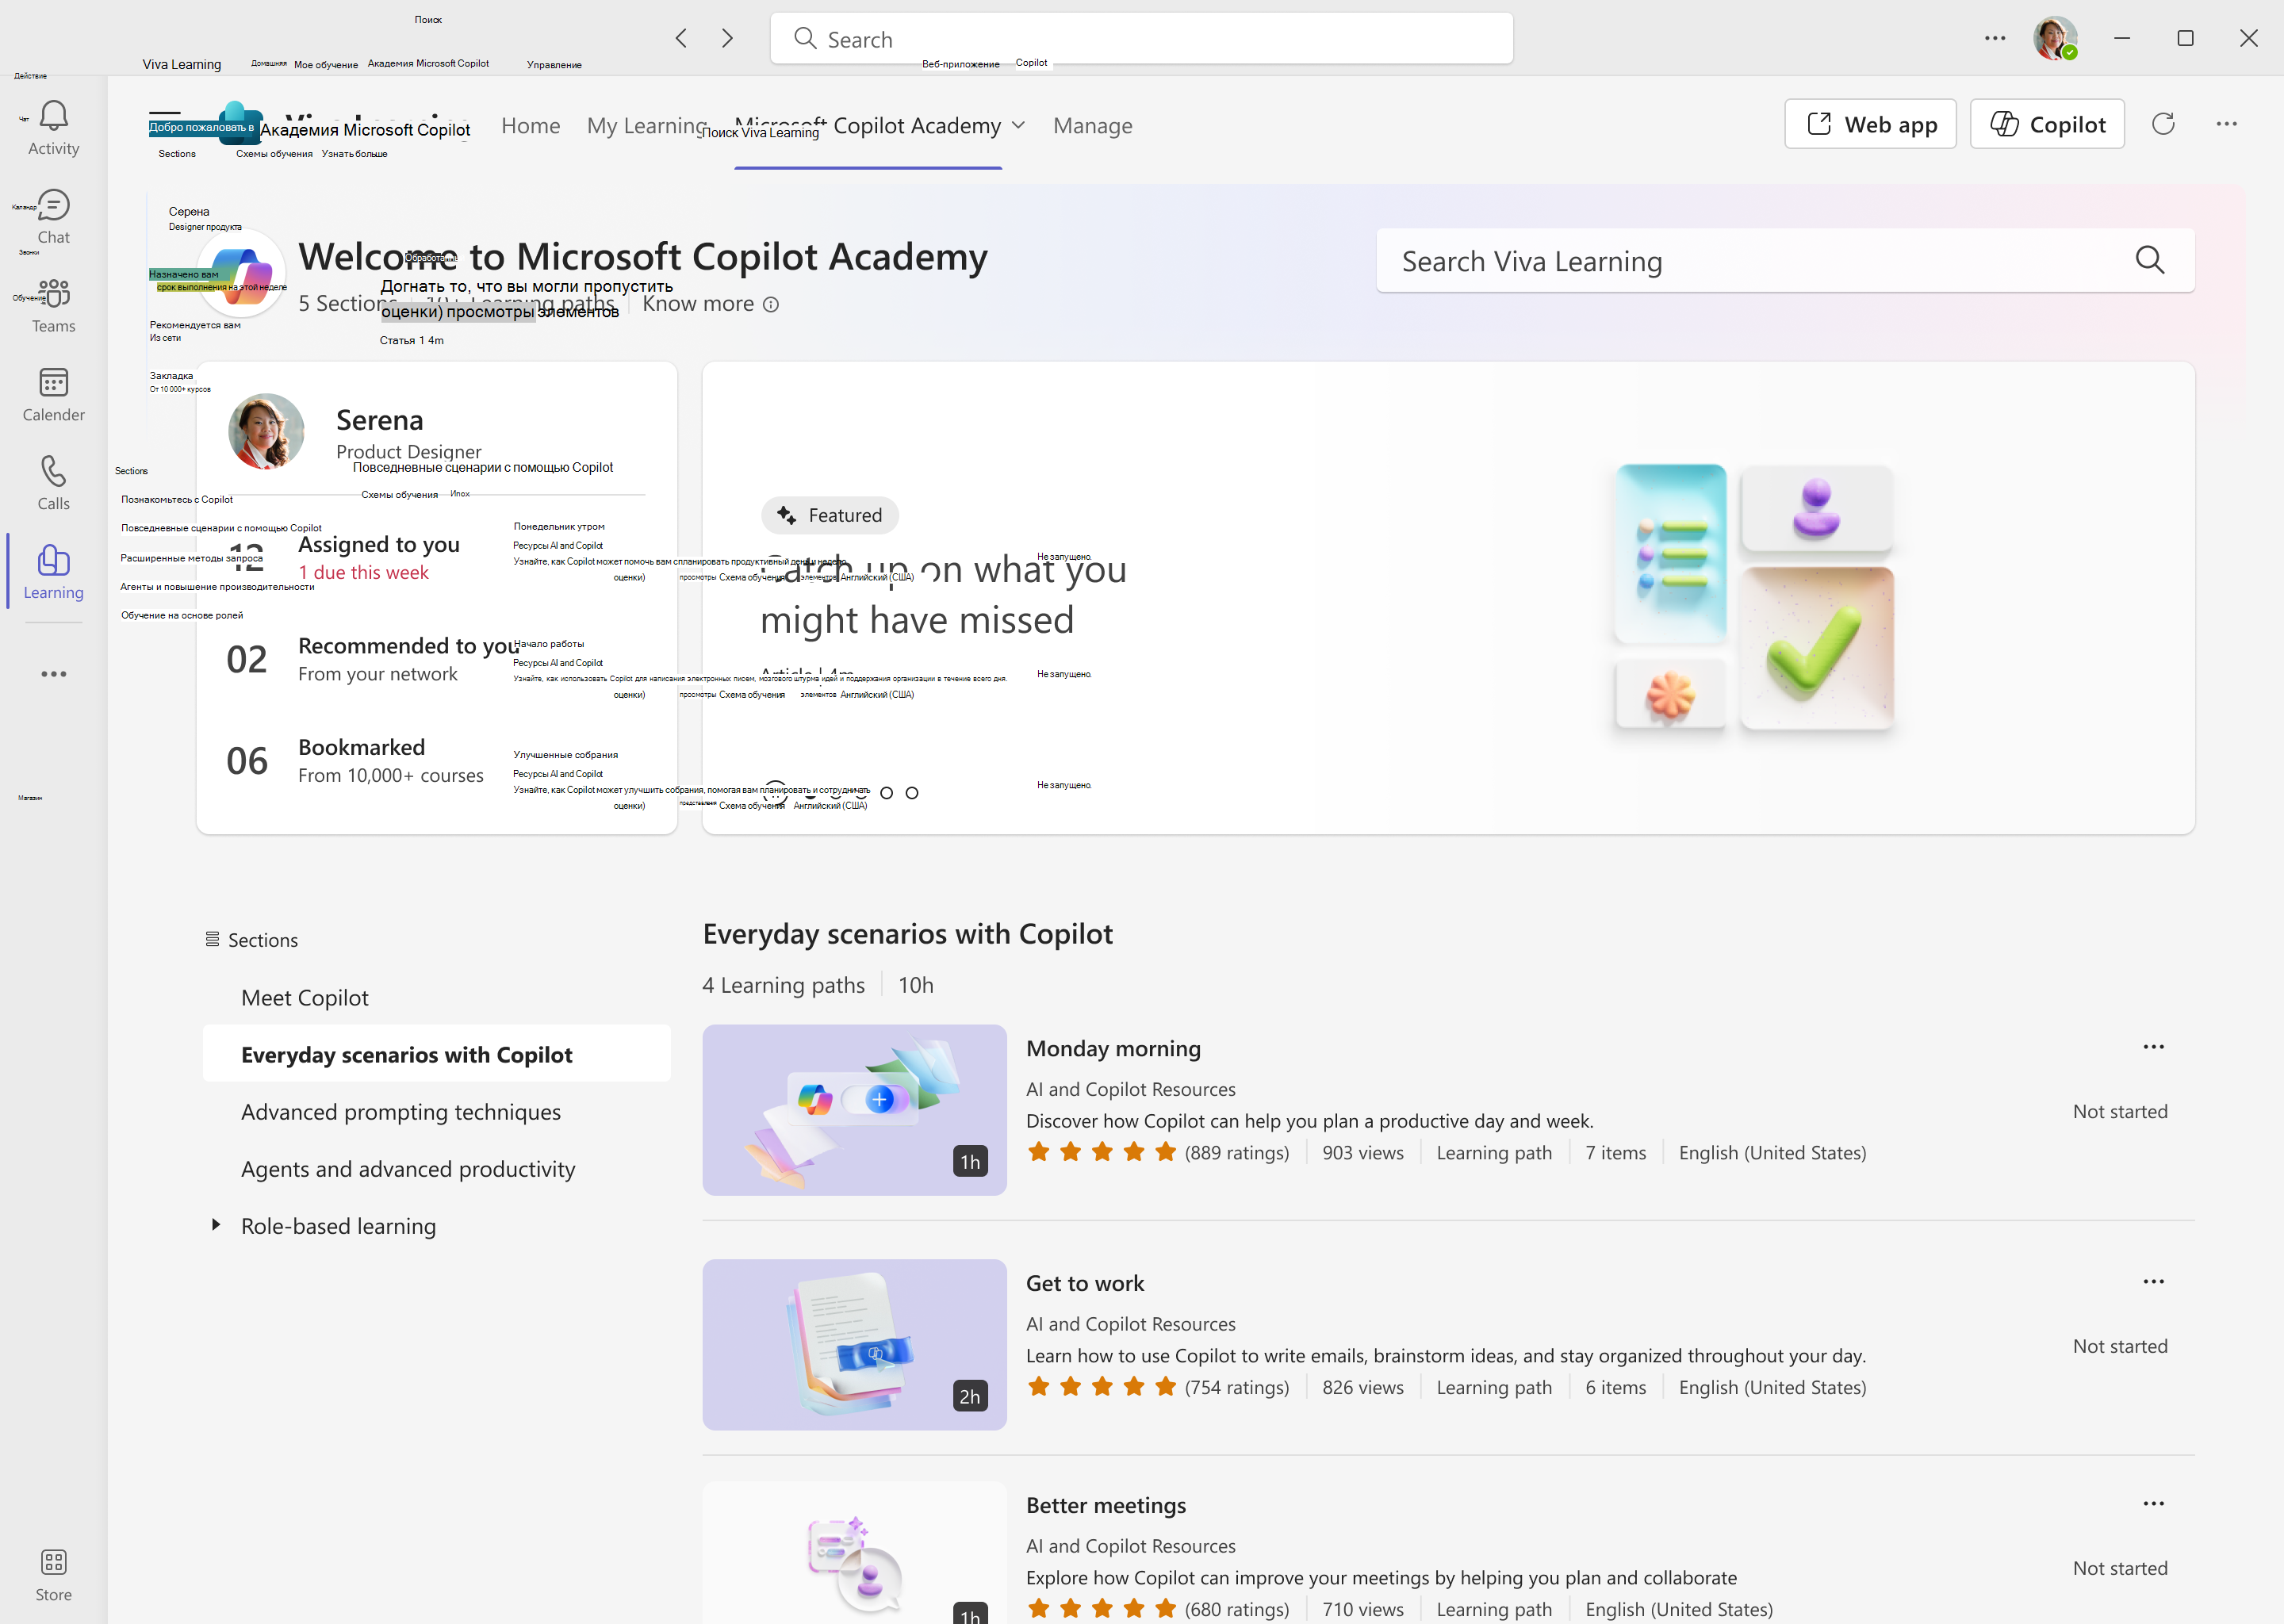Click the top Search box
The image size is (2284, 1624).
click(x=1141, y=38)
